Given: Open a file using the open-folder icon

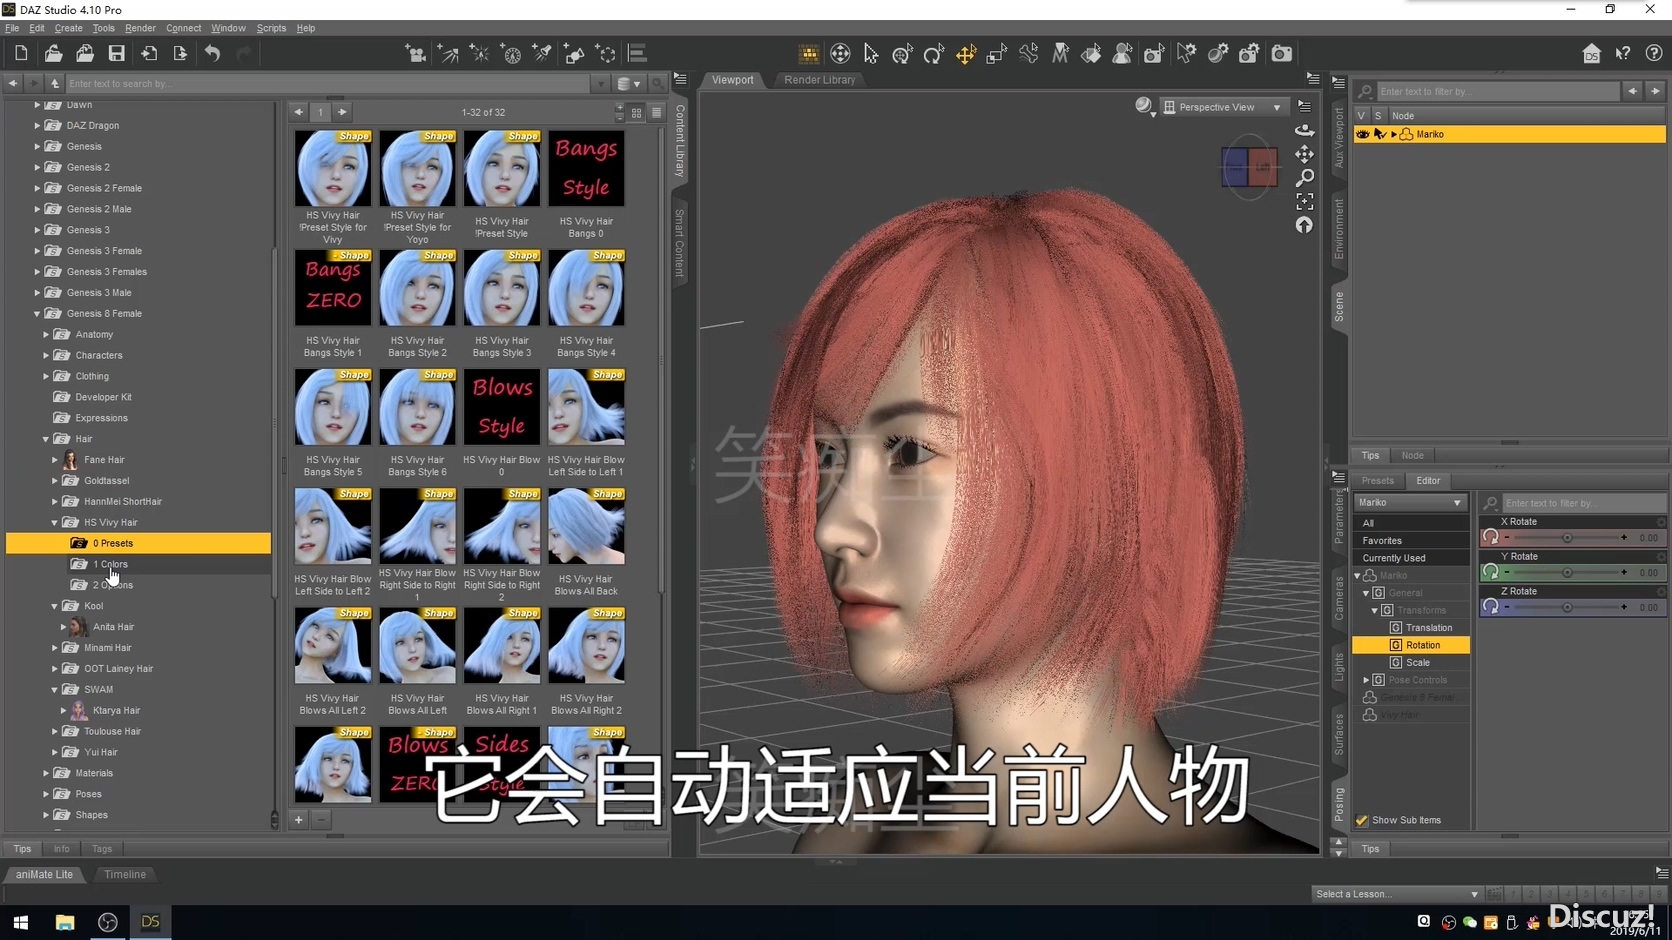Looking at the screenshot, I should [x=53, y=54].
